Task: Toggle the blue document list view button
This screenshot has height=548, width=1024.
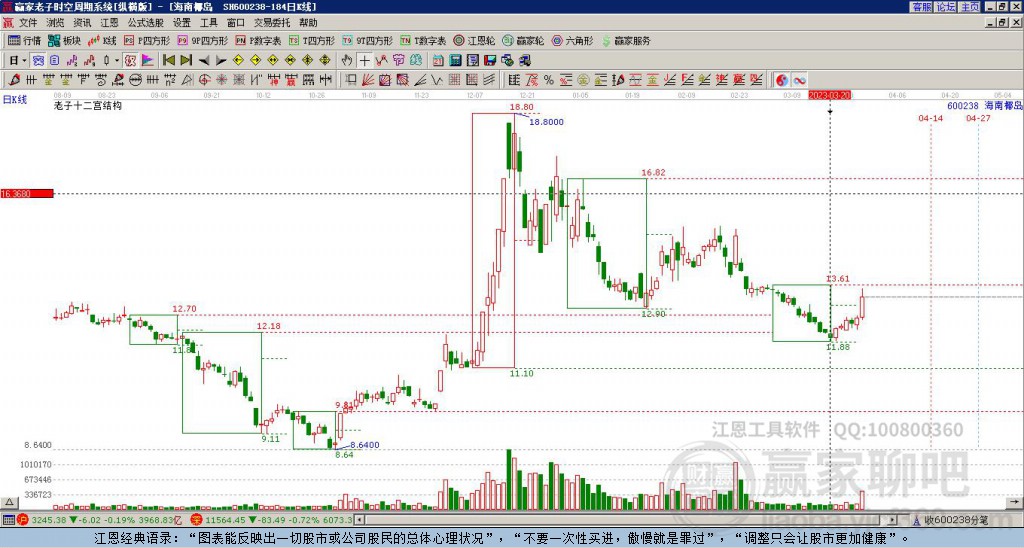Action: coord(55,61)
